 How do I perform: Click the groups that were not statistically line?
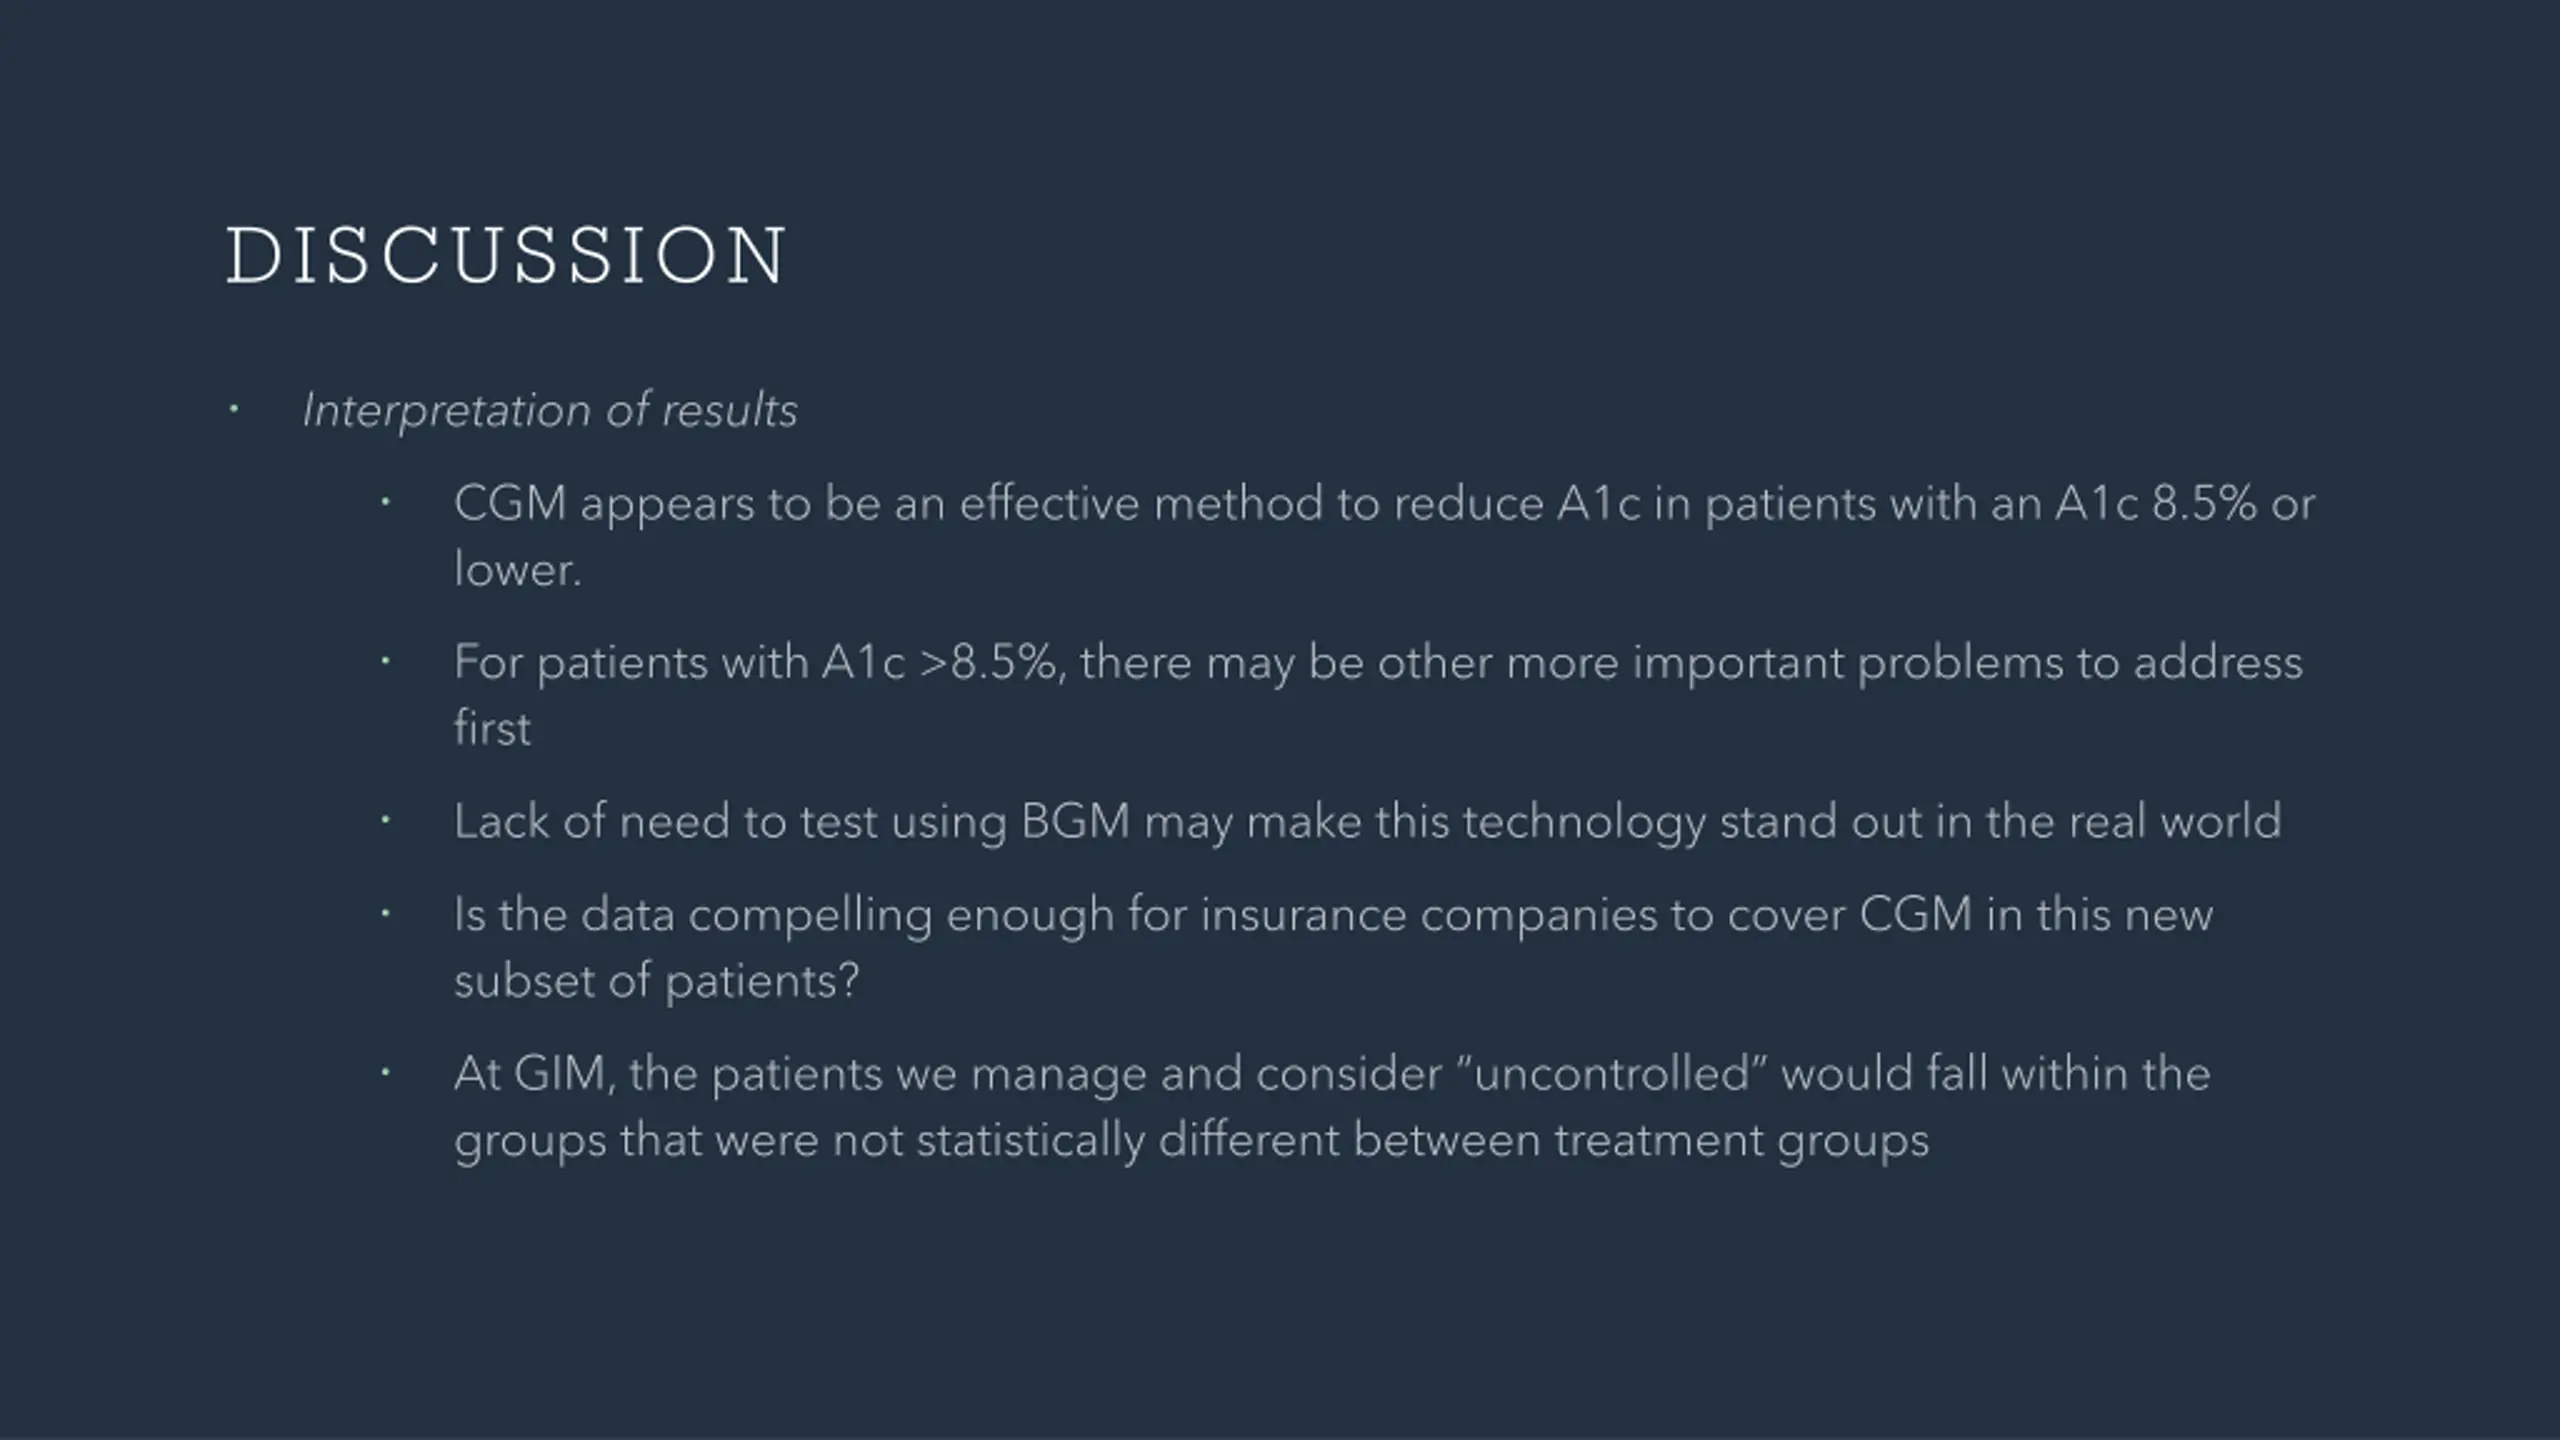[1191, 1141]
